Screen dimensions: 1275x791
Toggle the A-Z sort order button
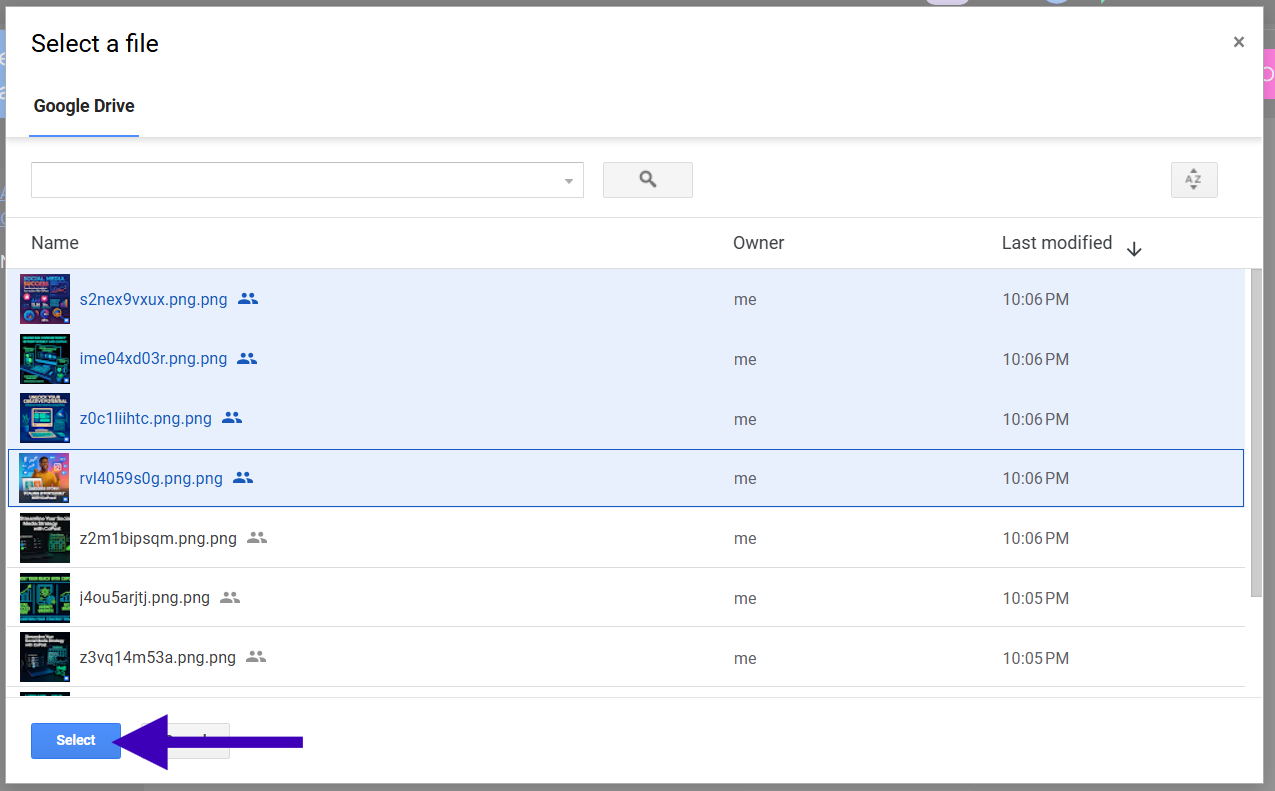click(1193, 180)
